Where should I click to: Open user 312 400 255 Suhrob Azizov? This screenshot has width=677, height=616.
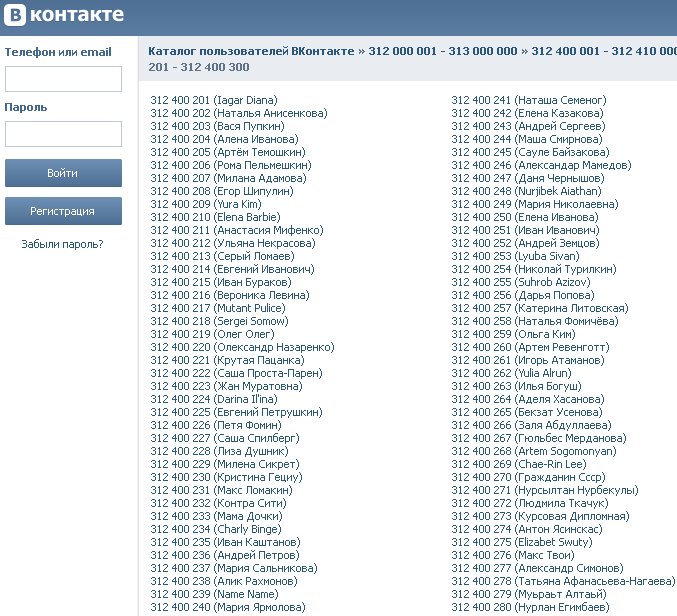pos(521,282)
